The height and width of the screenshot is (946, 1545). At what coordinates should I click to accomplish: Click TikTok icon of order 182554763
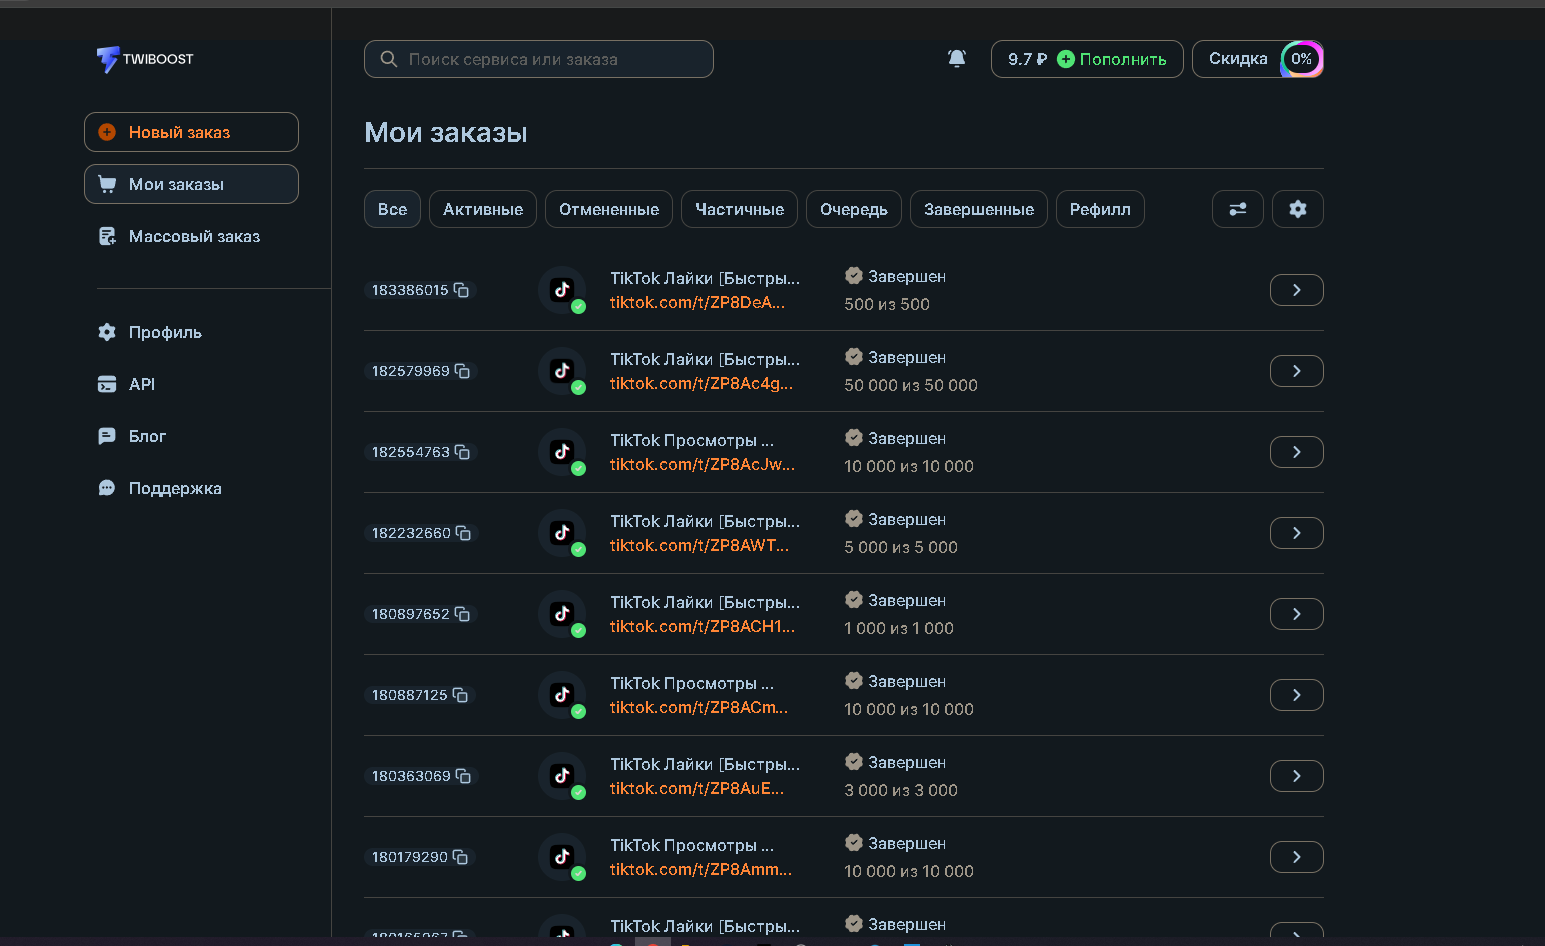point(562,452)
